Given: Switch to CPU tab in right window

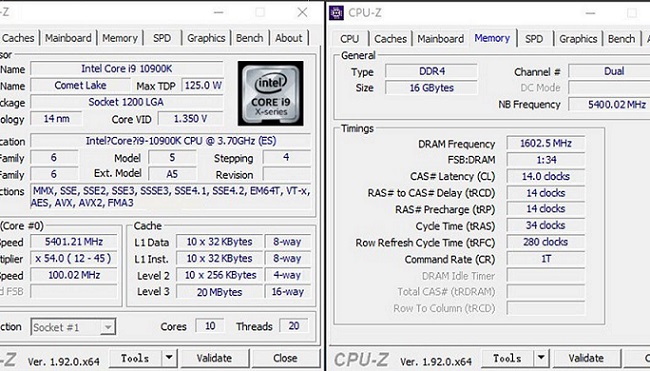Looking at the screenshot, I should click(x=349, y=39).
